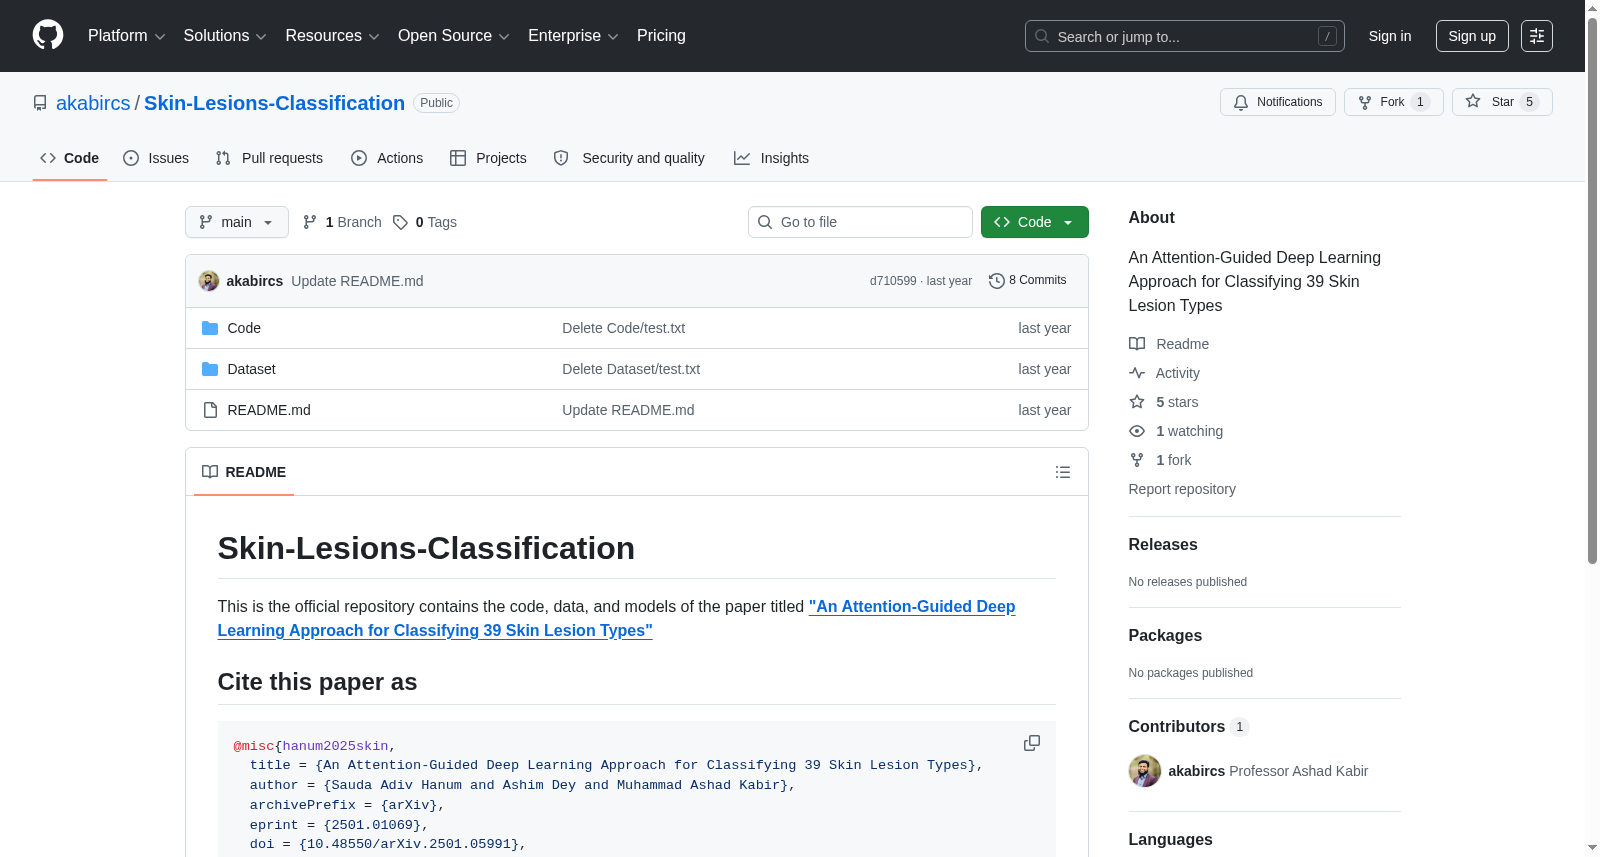Image resolution: width=1600 pixels, height=857 pixels.
Task: Expand the Solutions menu
Action: (x=225, y=36)
